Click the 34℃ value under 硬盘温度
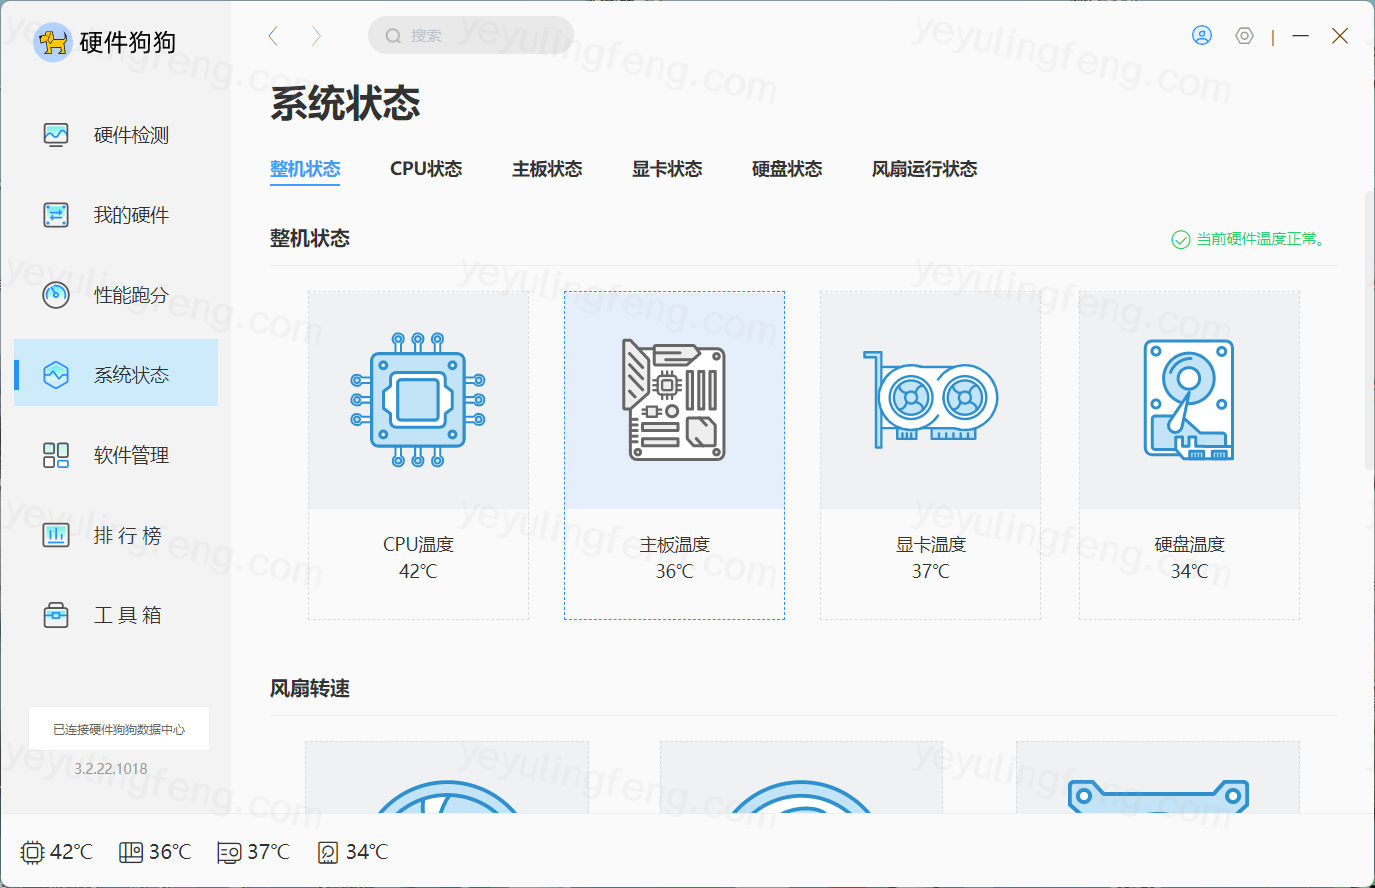 (x=1190, y=571)
